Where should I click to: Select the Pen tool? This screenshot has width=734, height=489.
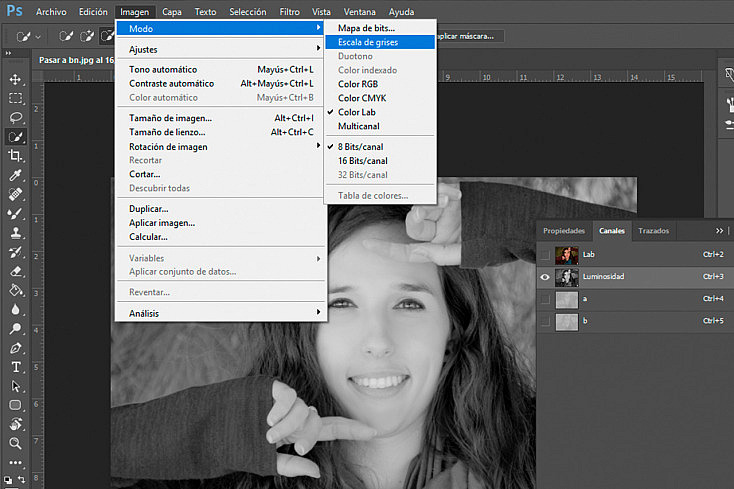pos(15,348)
